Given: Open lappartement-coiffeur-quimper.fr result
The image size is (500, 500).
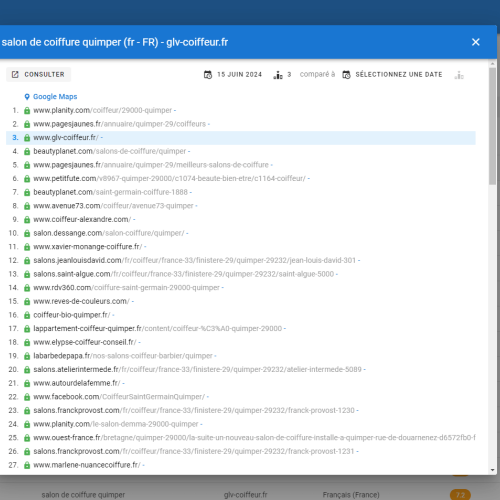Looking at the screenshot, I should (x=158, y=329).
